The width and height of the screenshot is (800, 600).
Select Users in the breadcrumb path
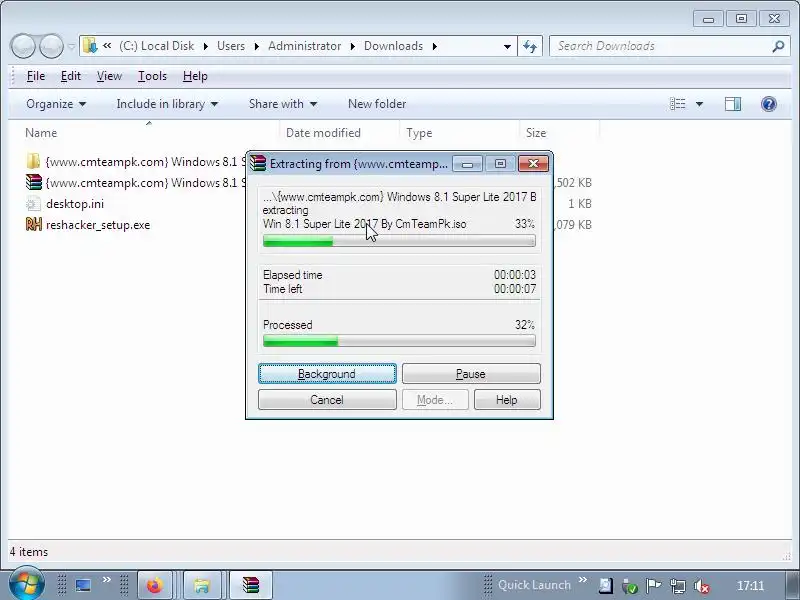click(x=231, y=46)
